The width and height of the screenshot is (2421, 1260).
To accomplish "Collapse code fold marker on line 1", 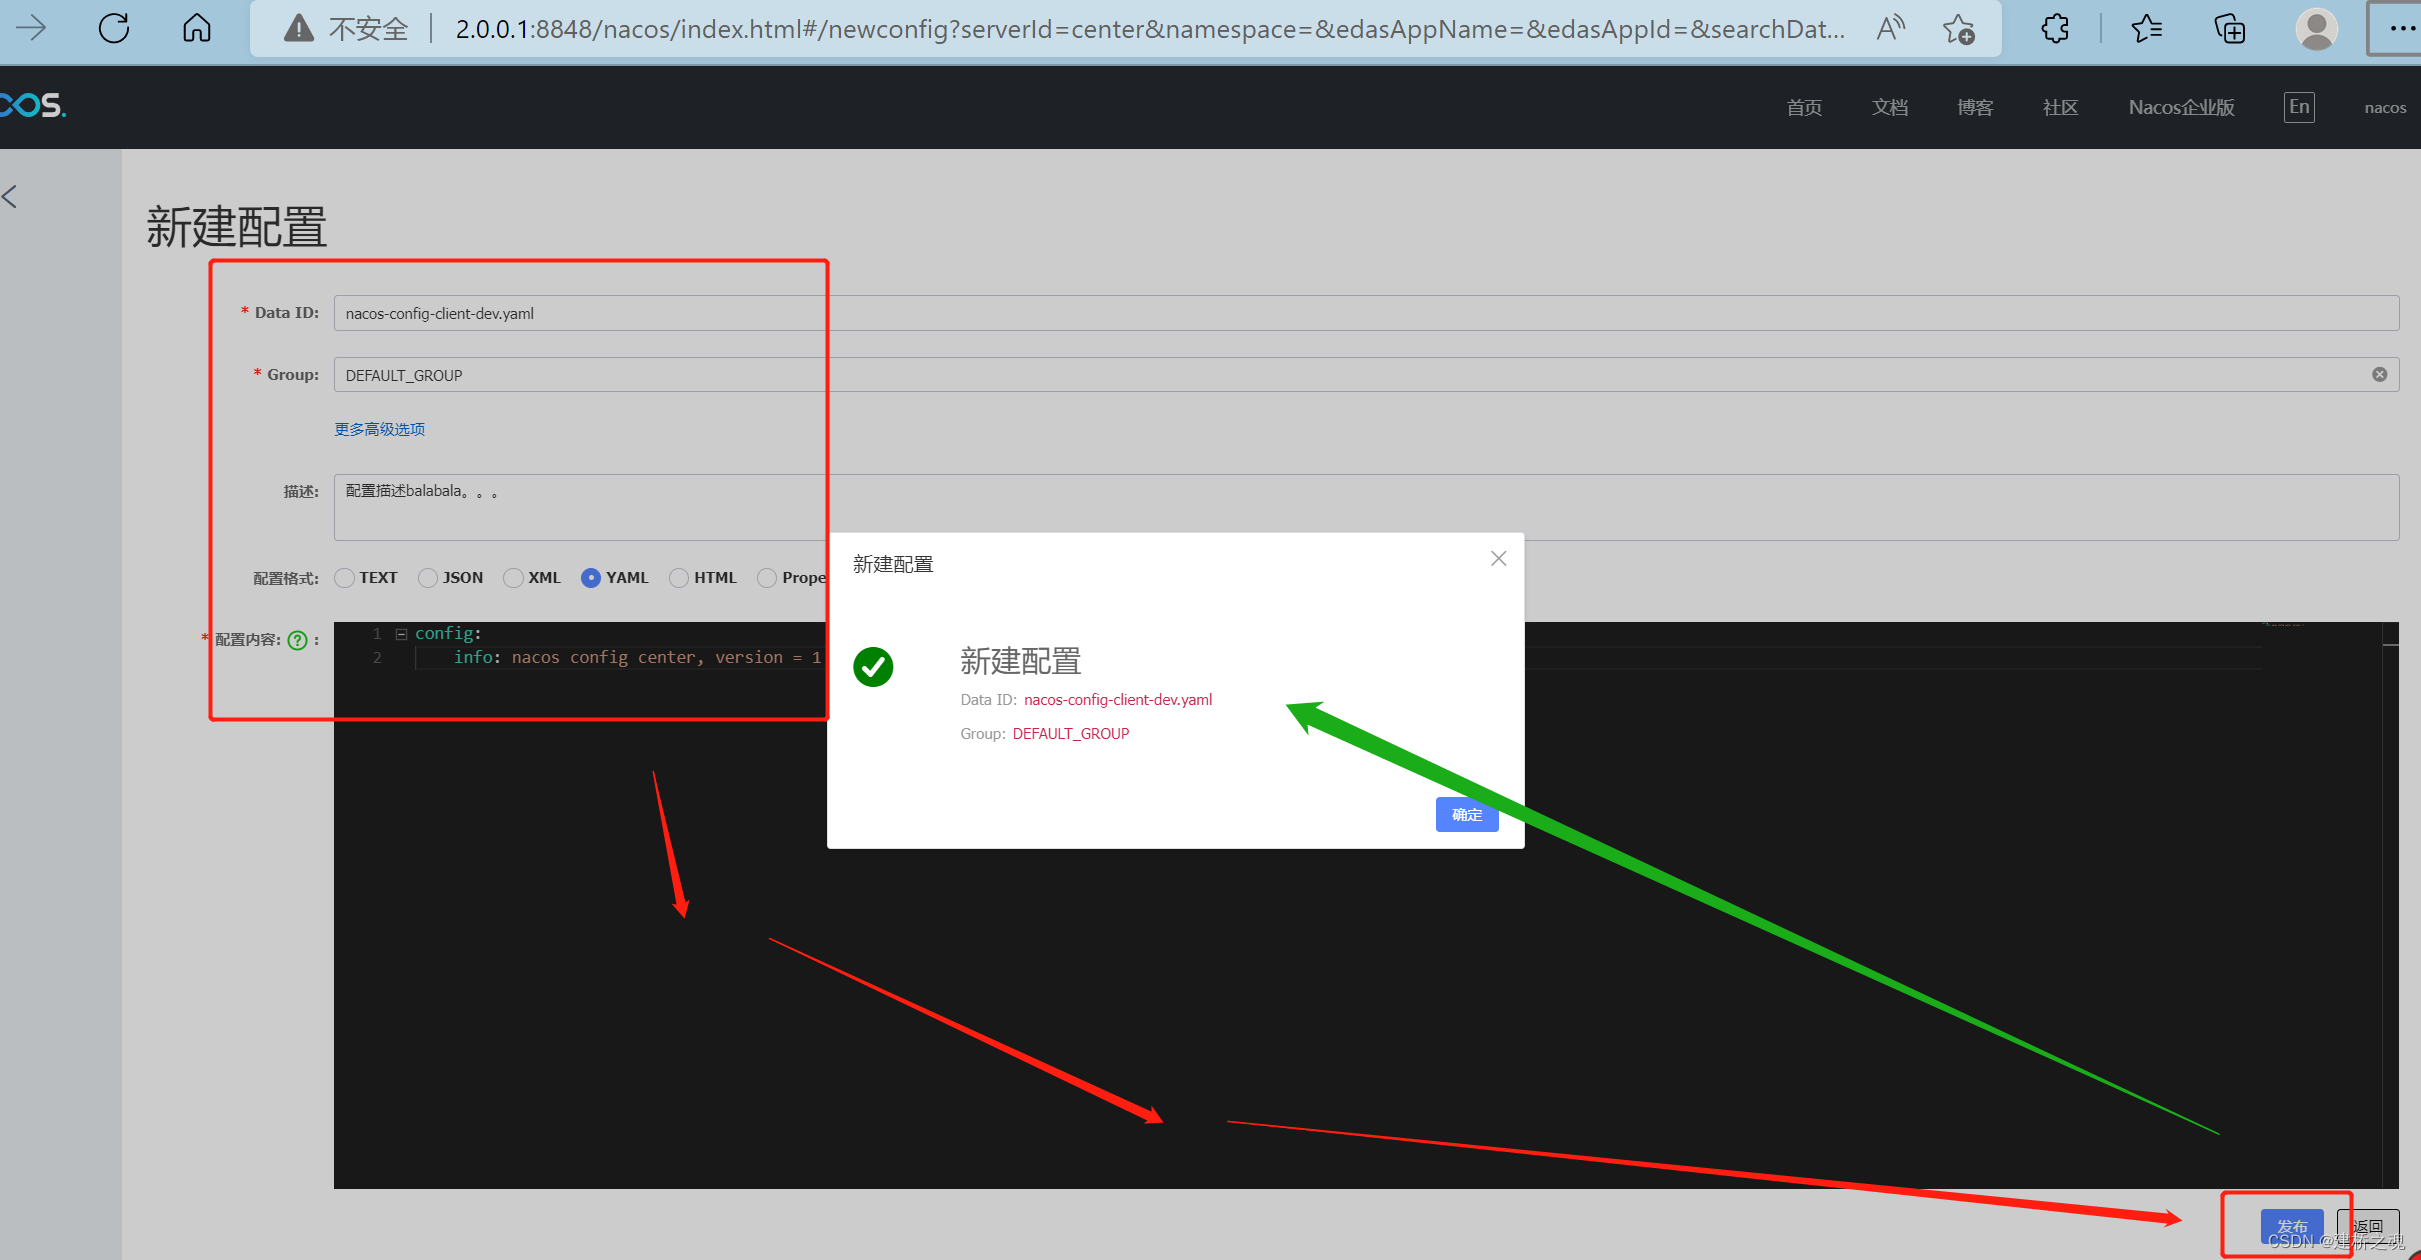I will tap(401, 634).
